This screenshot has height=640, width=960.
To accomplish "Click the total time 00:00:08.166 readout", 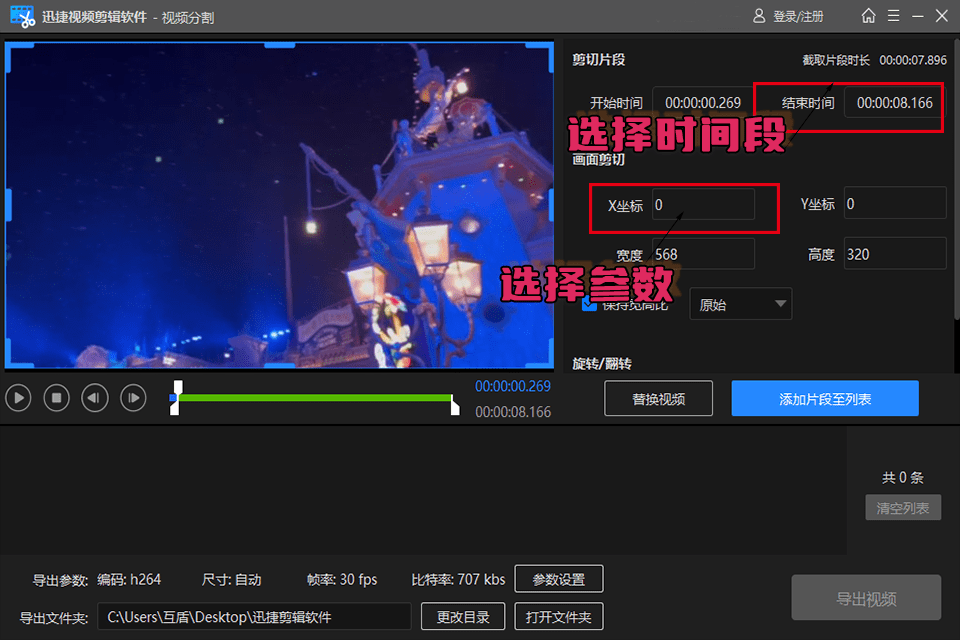I will coord(513,412).
